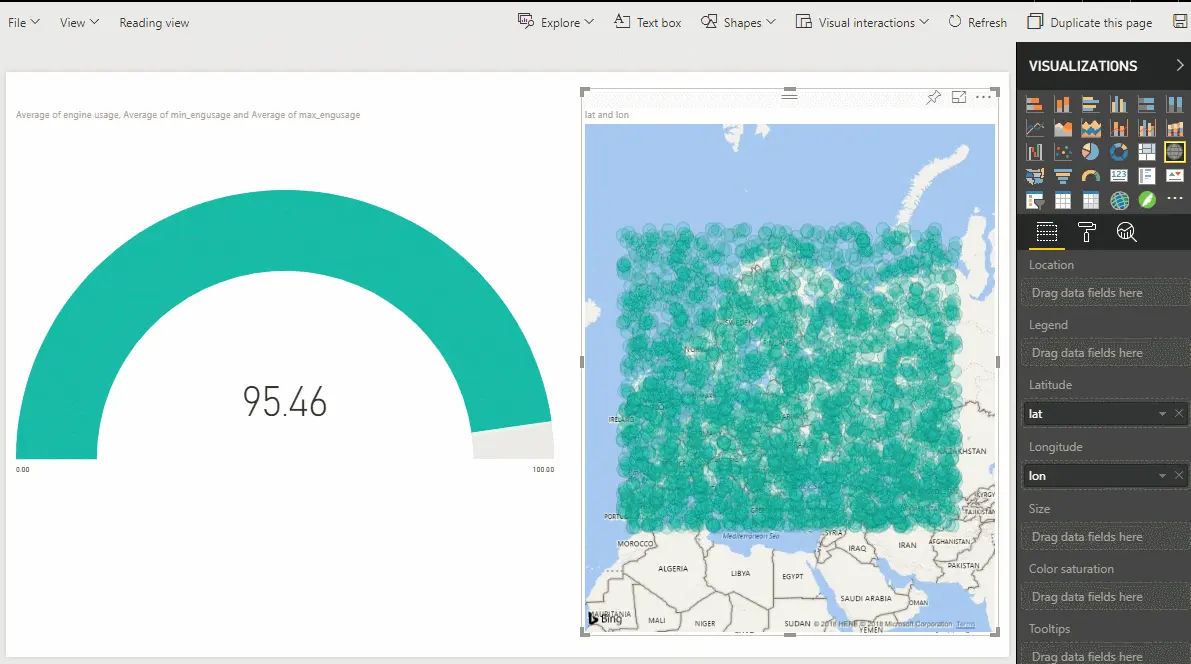Select the Stacked column chart visualization
1191x664 pixels.
(1063, 104)
